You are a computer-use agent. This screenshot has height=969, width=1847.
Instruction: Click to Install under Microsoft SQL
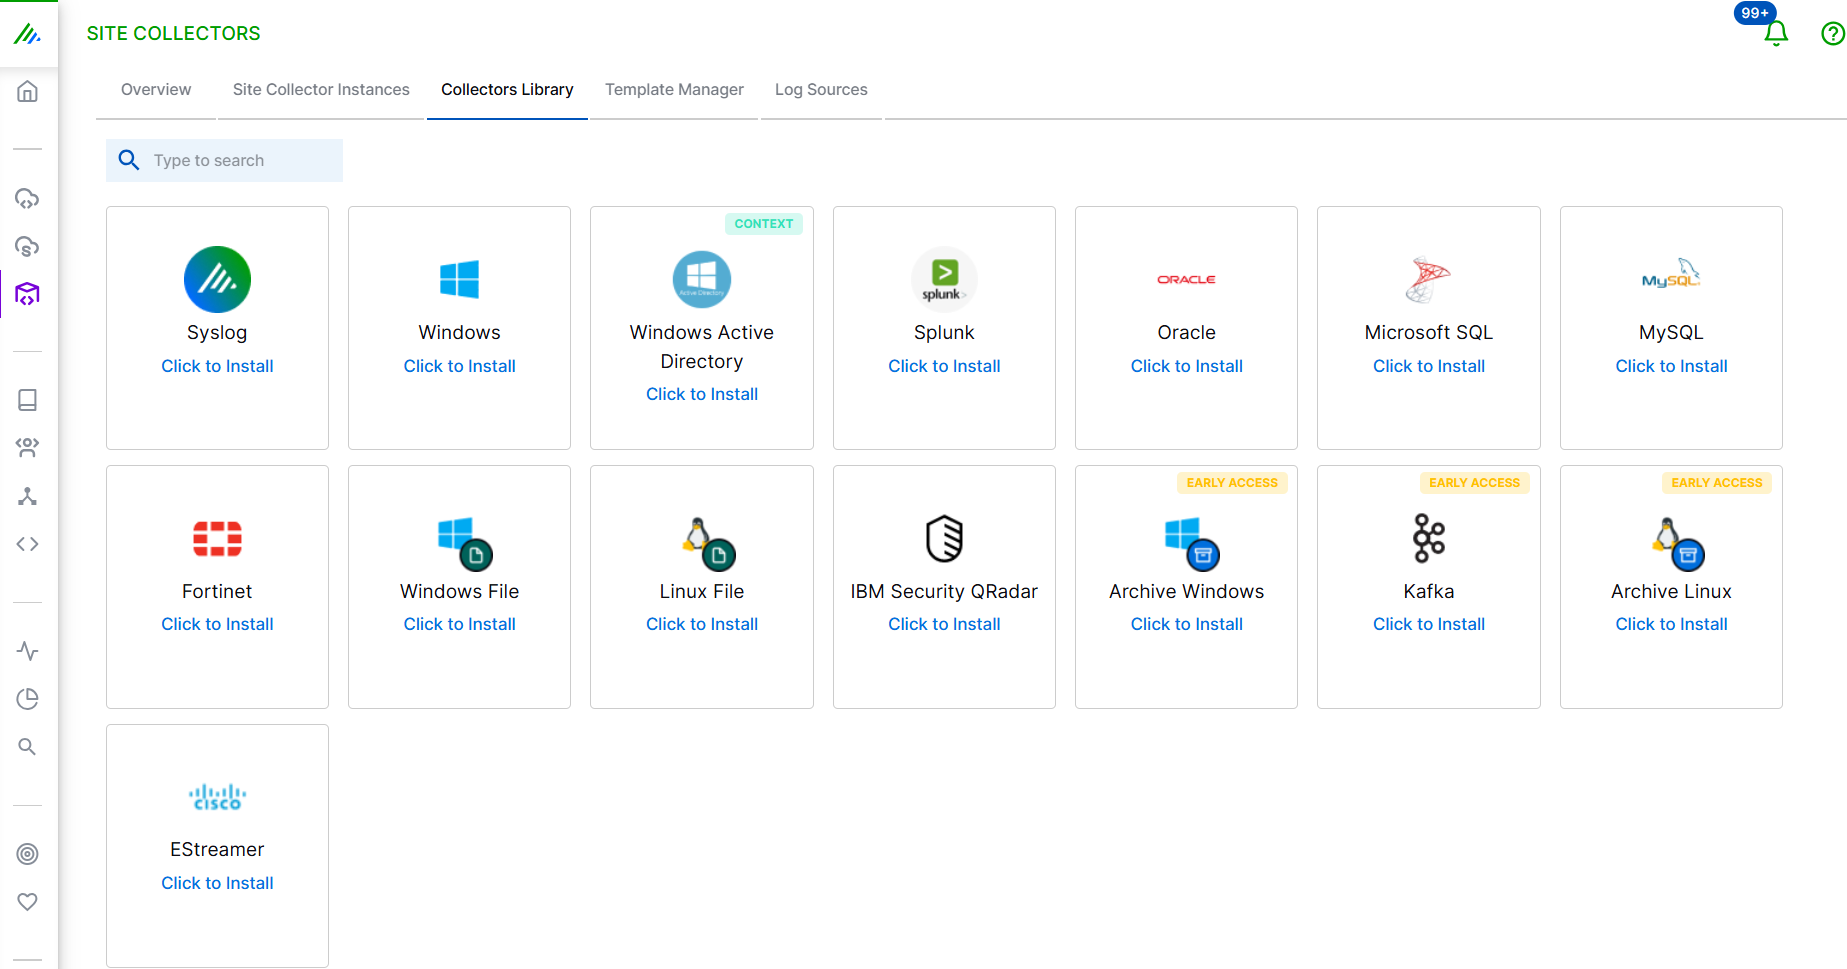click(1429, 366)
